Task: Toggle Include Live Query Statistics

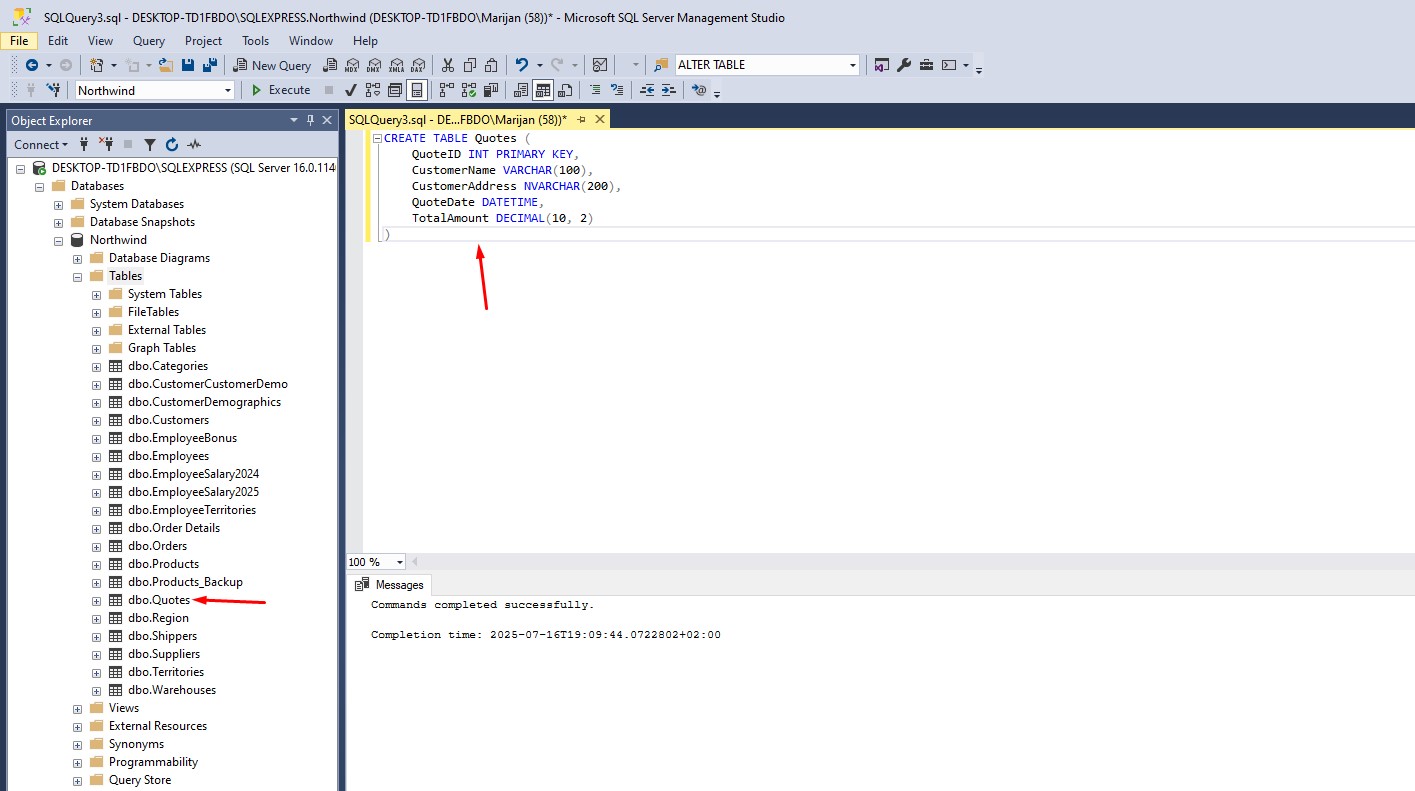Action: [469, 90]
